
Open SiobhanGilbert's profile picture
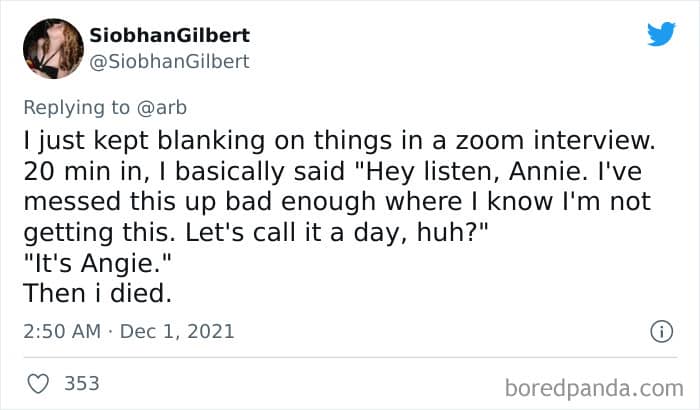point(51,47)
